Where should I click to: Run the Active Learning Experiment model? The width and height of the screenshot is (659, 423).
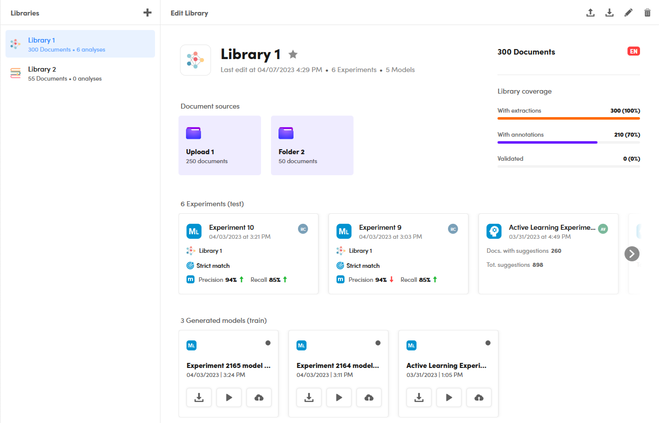(x=449, y=397)
